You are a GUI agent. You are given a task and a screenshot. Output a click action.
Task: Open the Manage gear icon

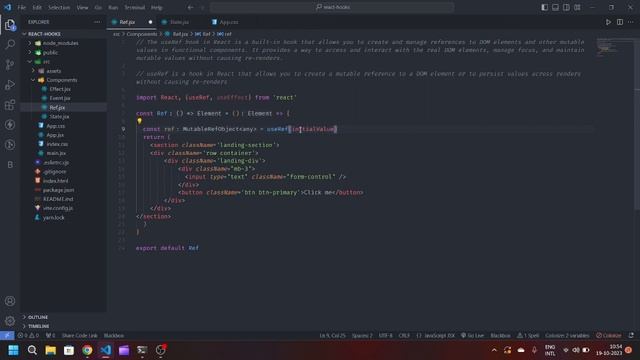pyautogui.click(x=10, y=321)
